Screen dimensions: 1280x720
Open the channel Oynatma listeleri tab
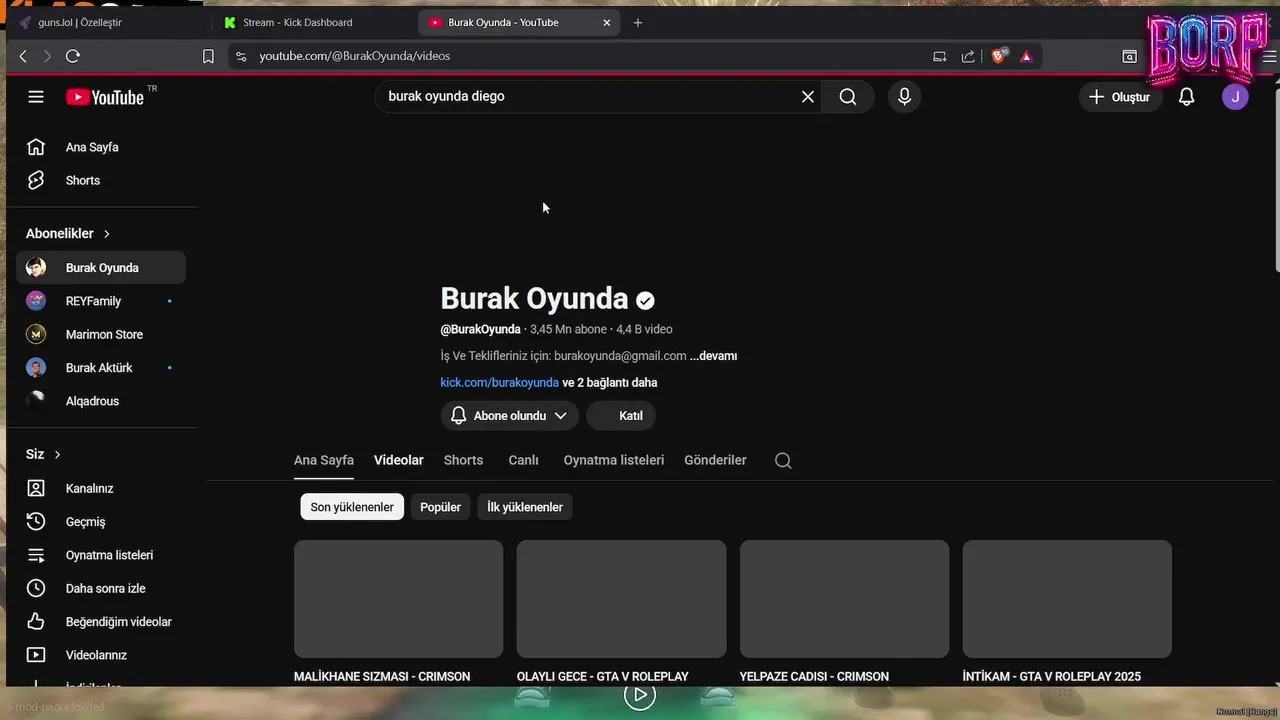click(614, 460)
